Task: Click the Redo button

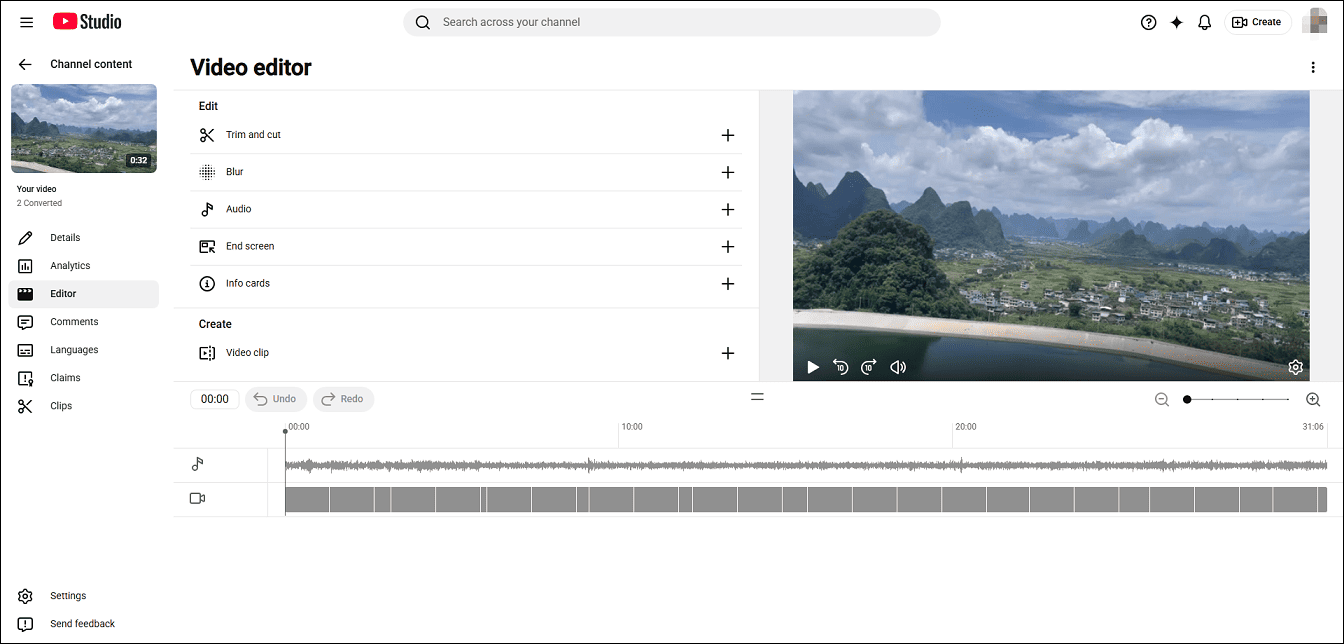Action: coord(344,399)
